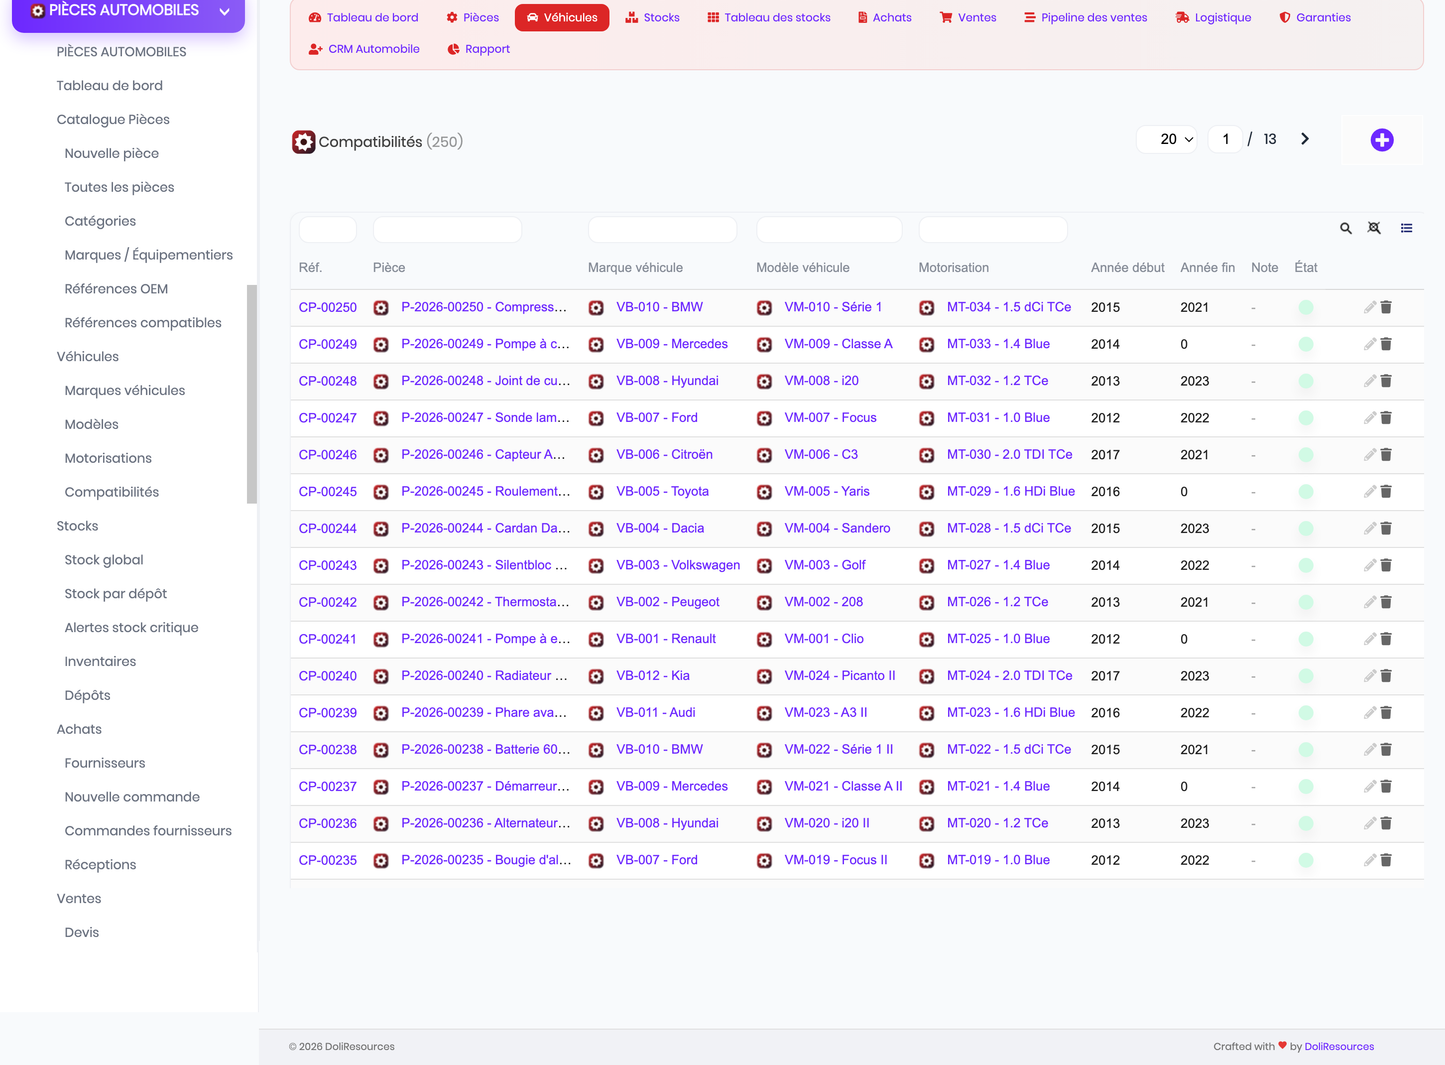Clear filters with the crossed-out search icon

[1375, 228]
